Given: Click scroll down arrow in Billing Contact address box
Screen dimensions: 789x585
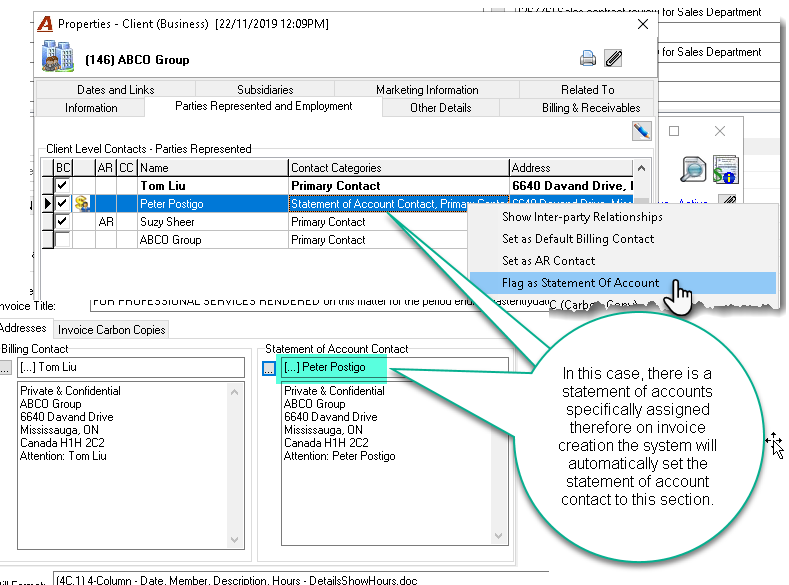Looking at the screenshot, I should click(234, 539).
